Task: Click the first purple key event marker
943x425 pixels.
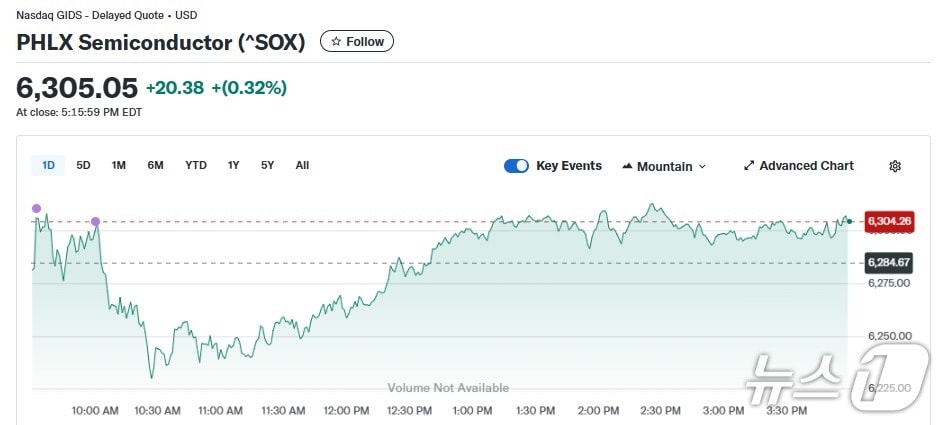Action: pyautogui.click(x=37, y=208)
